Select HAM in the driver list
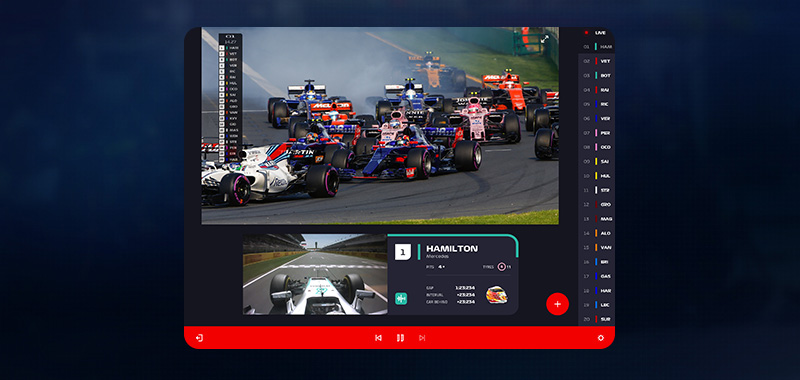 click(x=596, y=46)
